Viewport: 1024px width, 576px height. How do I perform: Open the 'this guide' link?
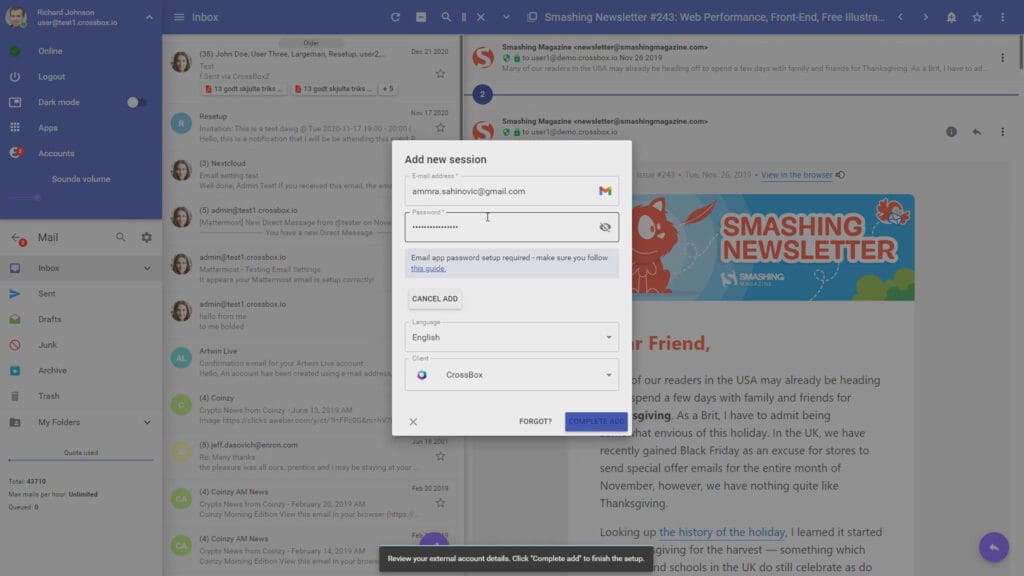tap(428, 268)
